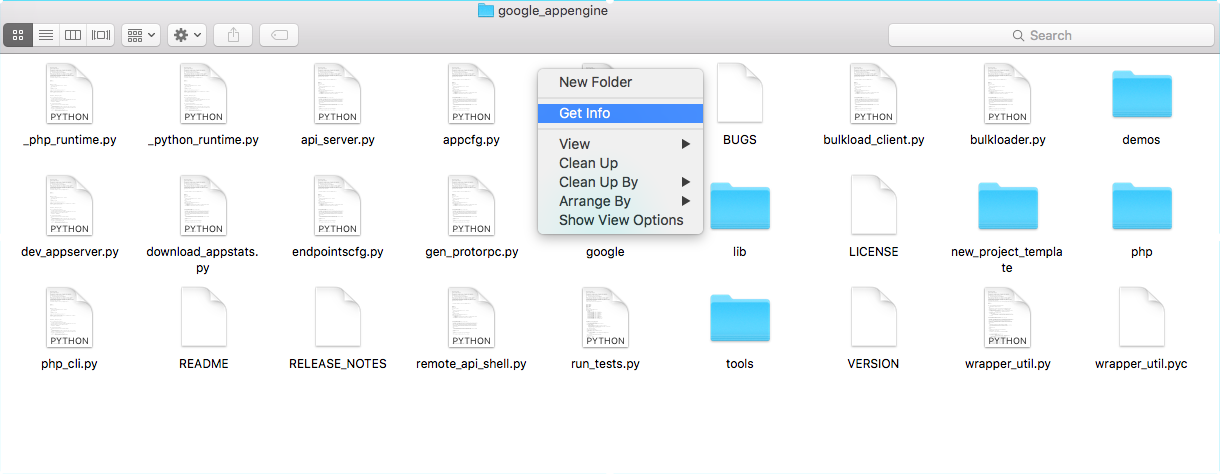Click the google_appengine title folder icon
1220x474 pixels.
click(x=486, y=10)
